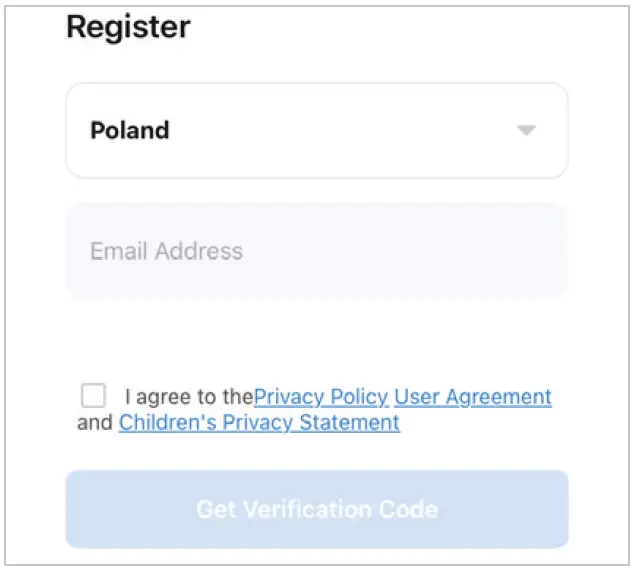Click the Email Address input field

316,250
